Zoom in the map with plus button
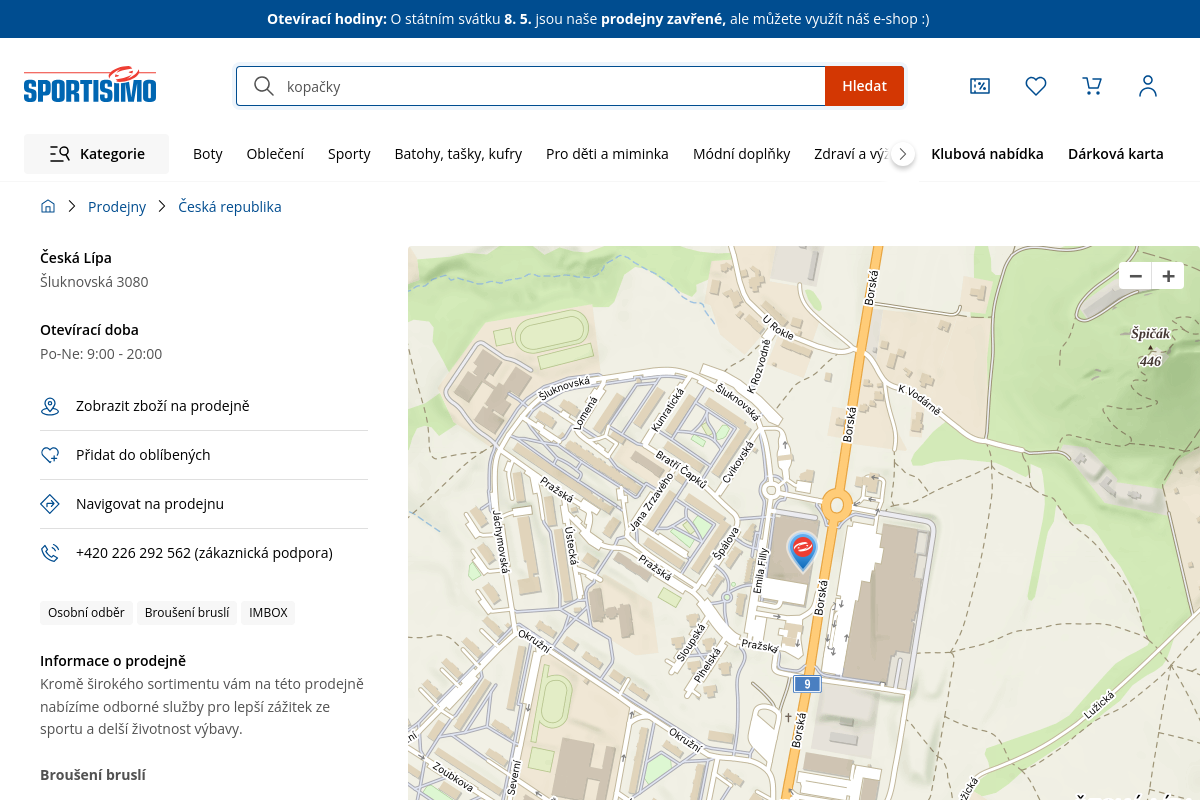1200x800 pixels. tap(1168, 276)
